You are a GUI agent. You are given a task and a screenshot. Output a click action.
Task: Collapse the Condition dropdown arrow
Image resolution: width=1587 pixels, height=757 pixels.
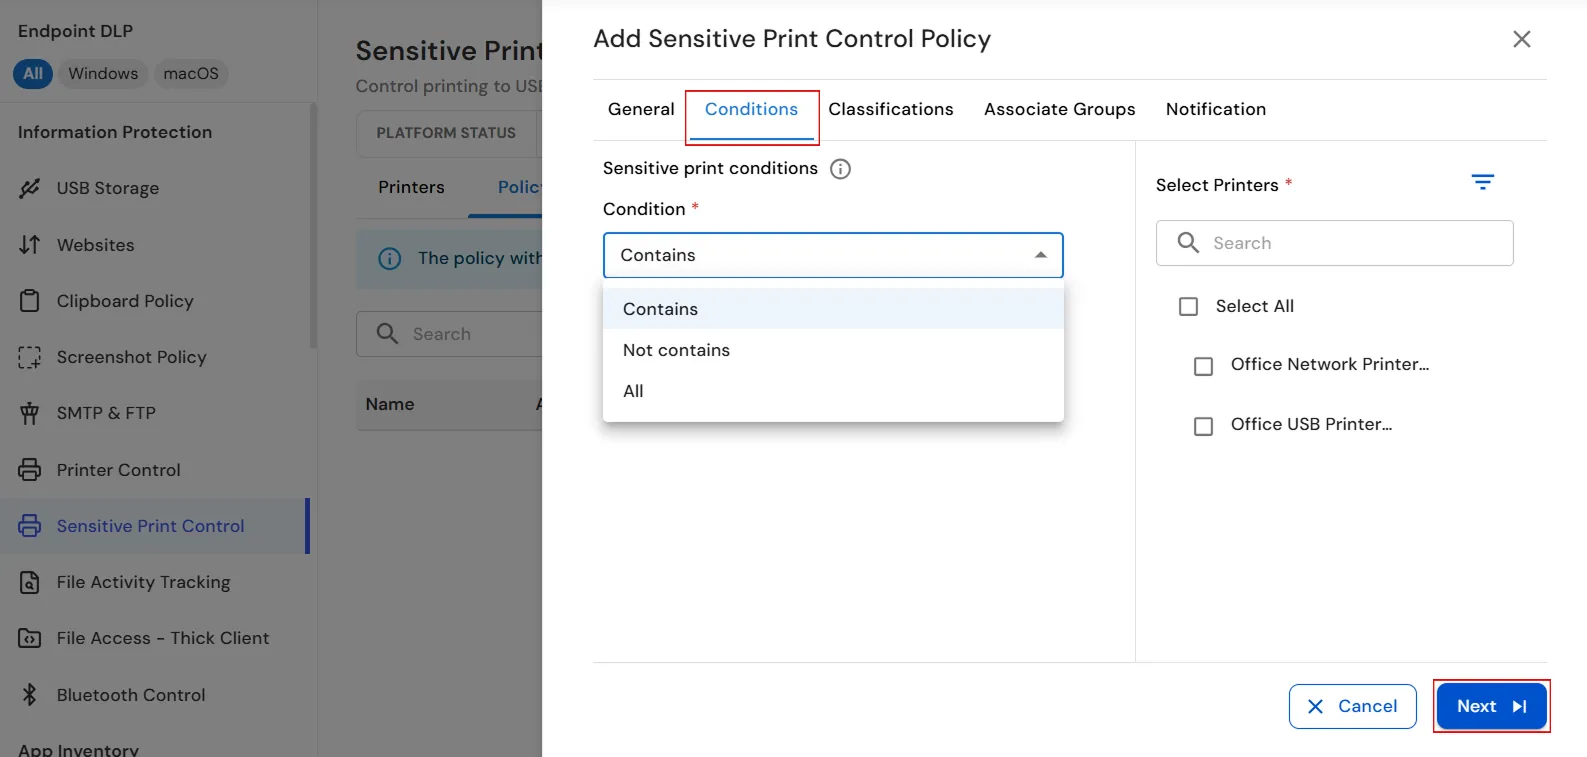[1041, 255]
